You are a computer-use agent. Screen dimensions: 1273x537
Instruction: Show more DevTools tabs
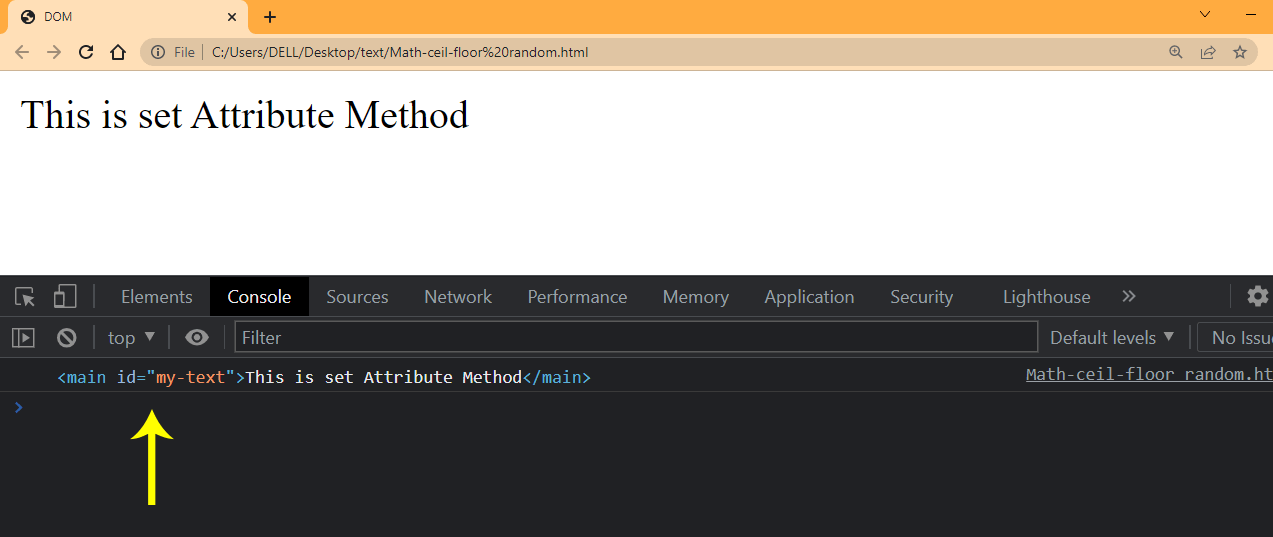1129,297
